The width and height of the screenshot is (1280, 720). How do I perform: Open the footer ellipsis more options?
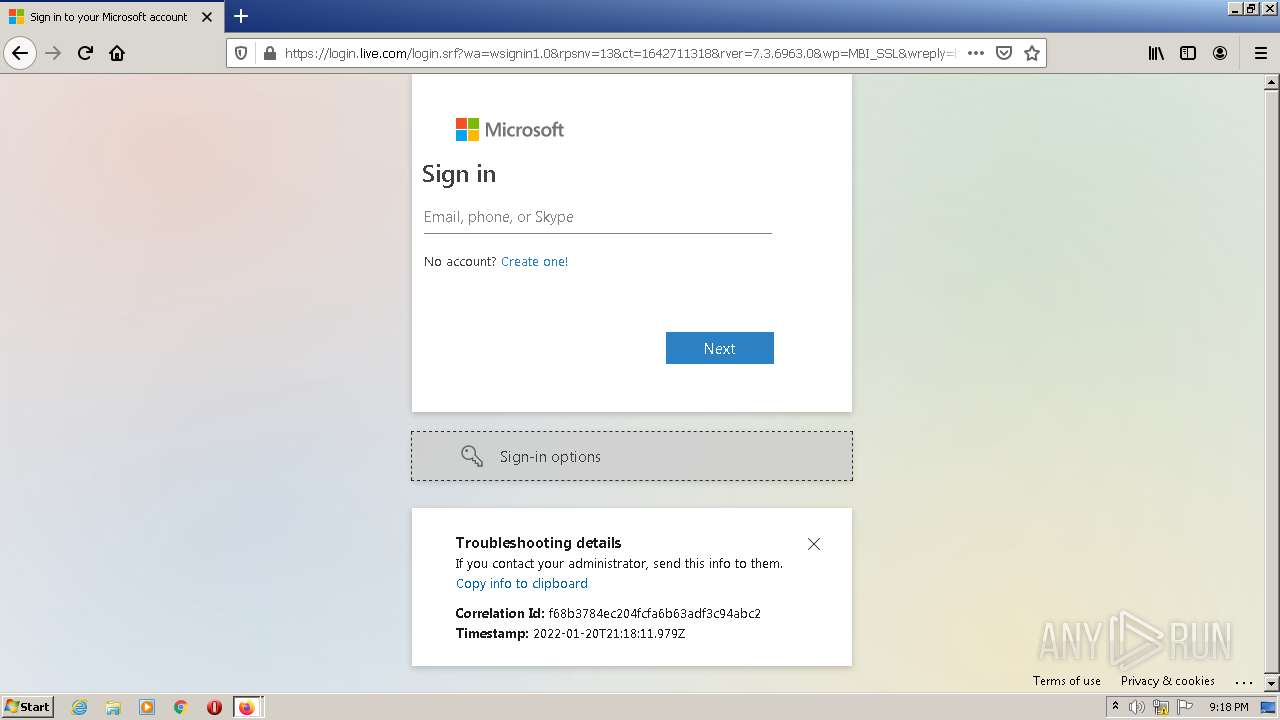click(1244, 681)
